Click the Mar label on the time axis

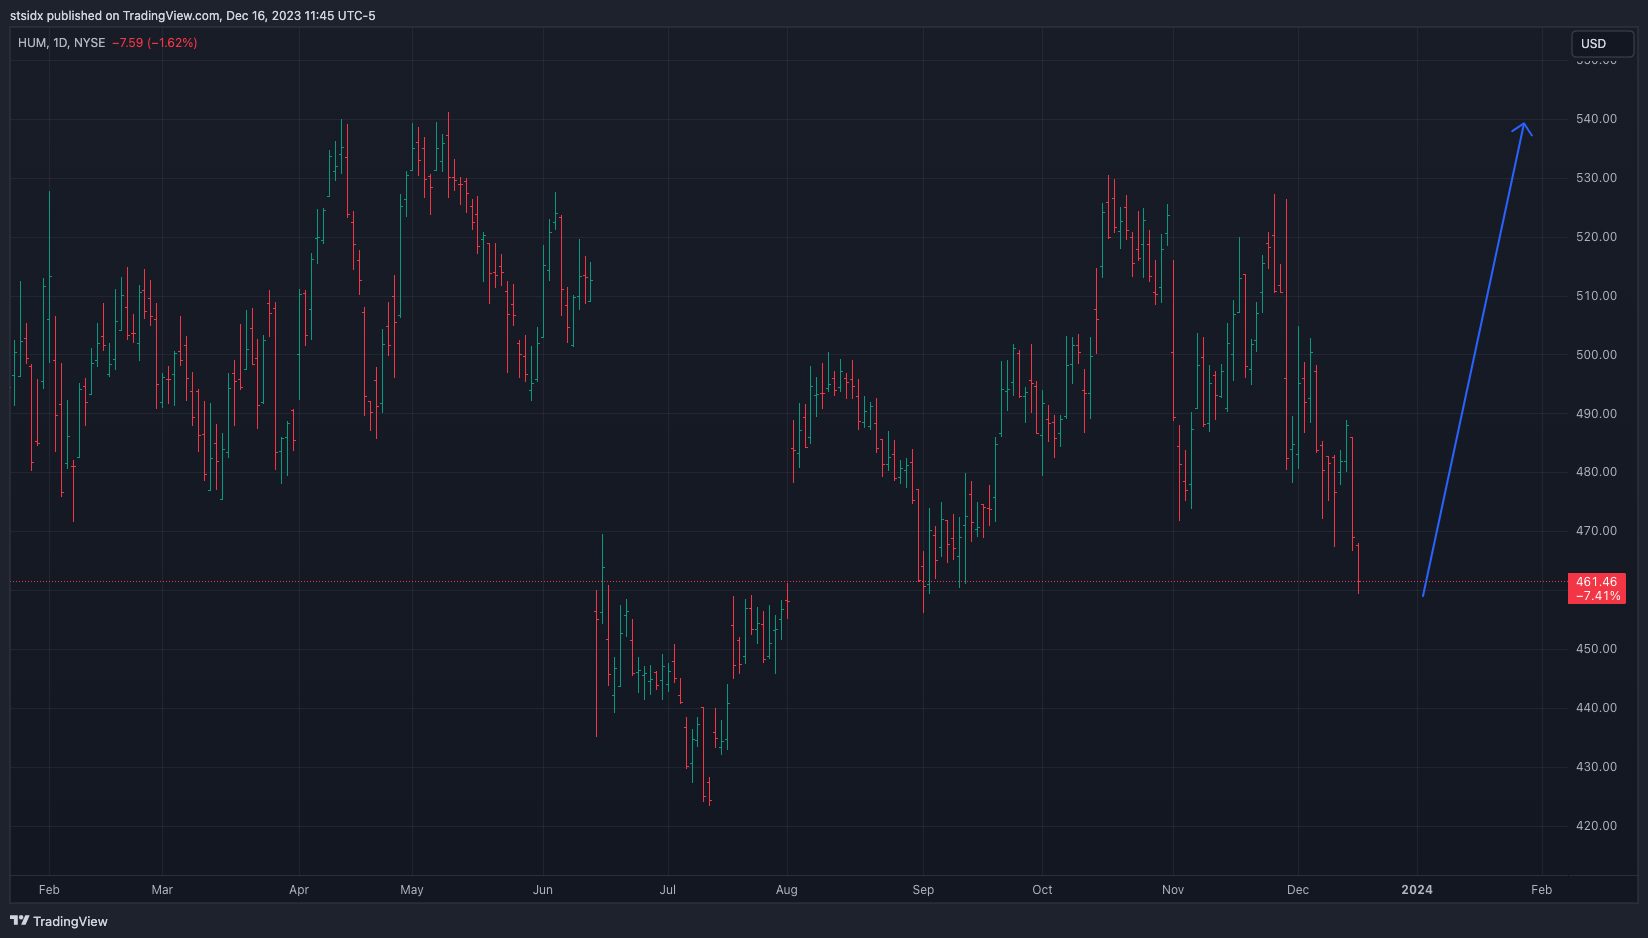162,890
